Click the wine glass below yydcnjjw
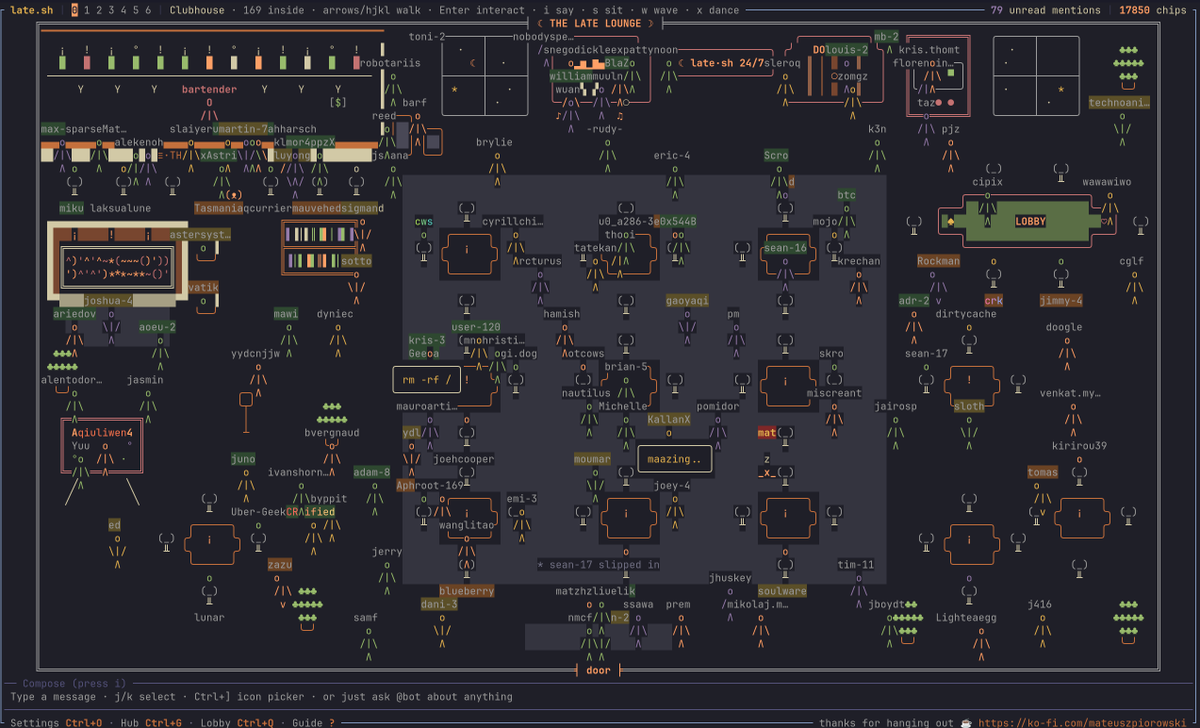Screen dimensions: 1200x728 click(246, 412)
